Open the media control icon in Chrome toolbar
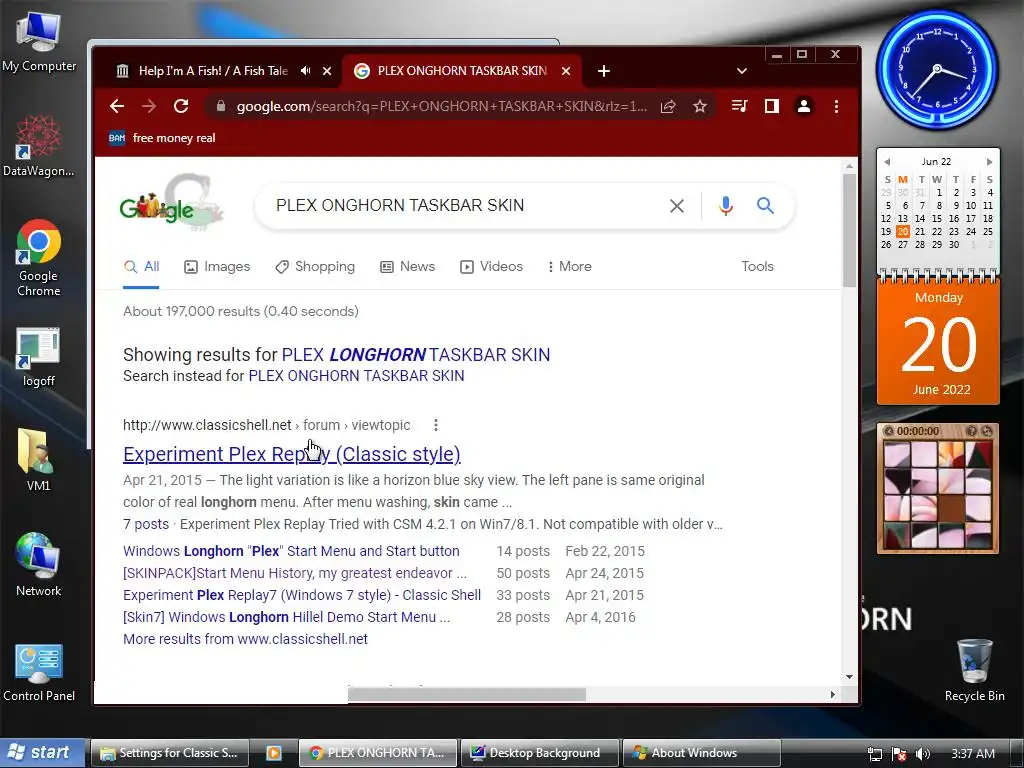The width and height of the screenshot is (1024, 768). pos(739,106)
